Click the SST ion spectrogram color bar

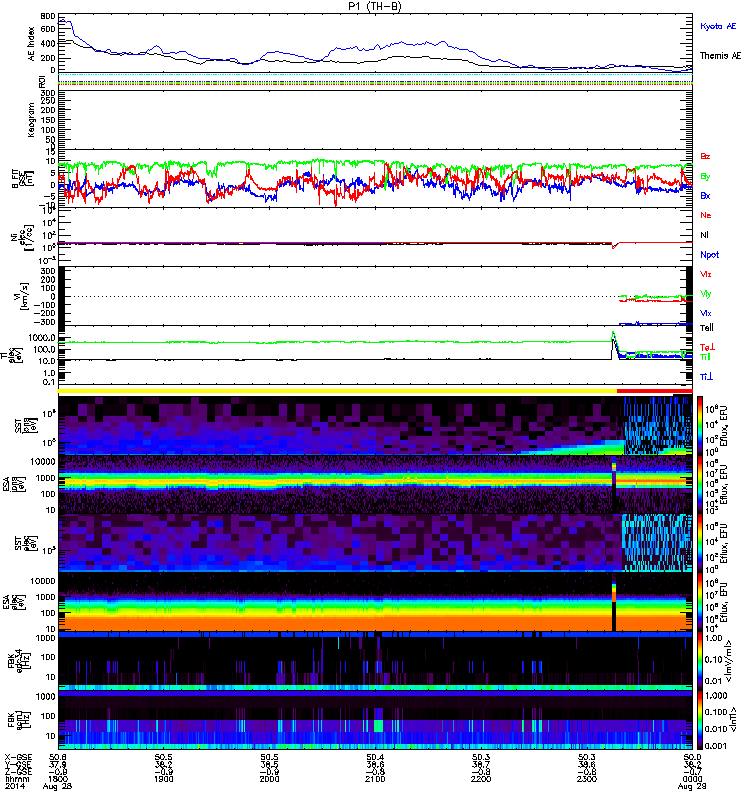click(x=700, y=424)
